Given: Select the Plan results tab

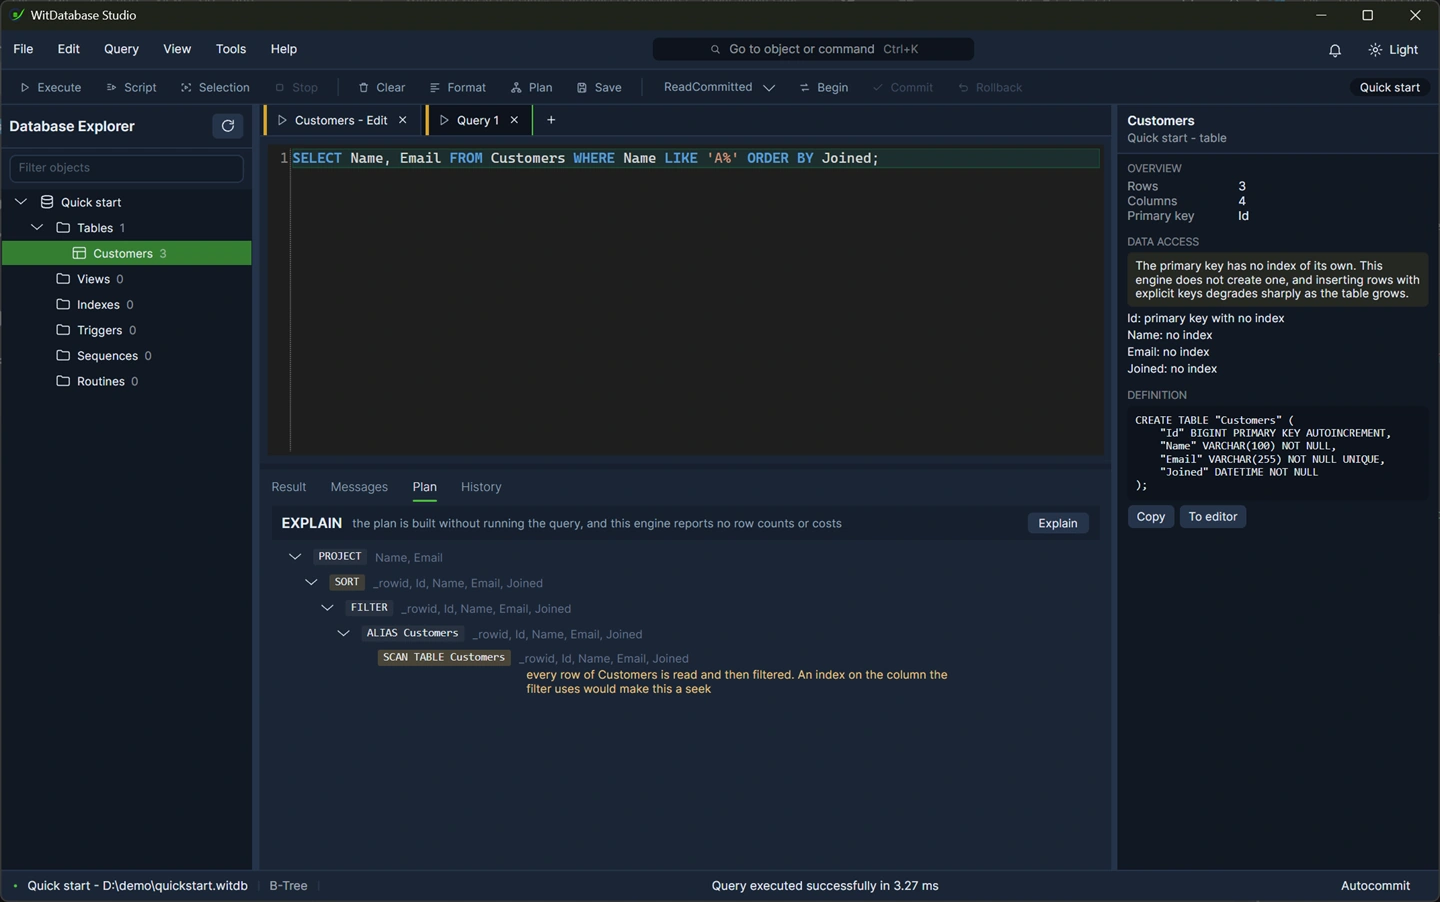Looking at the screenshot, I should 425,487.
